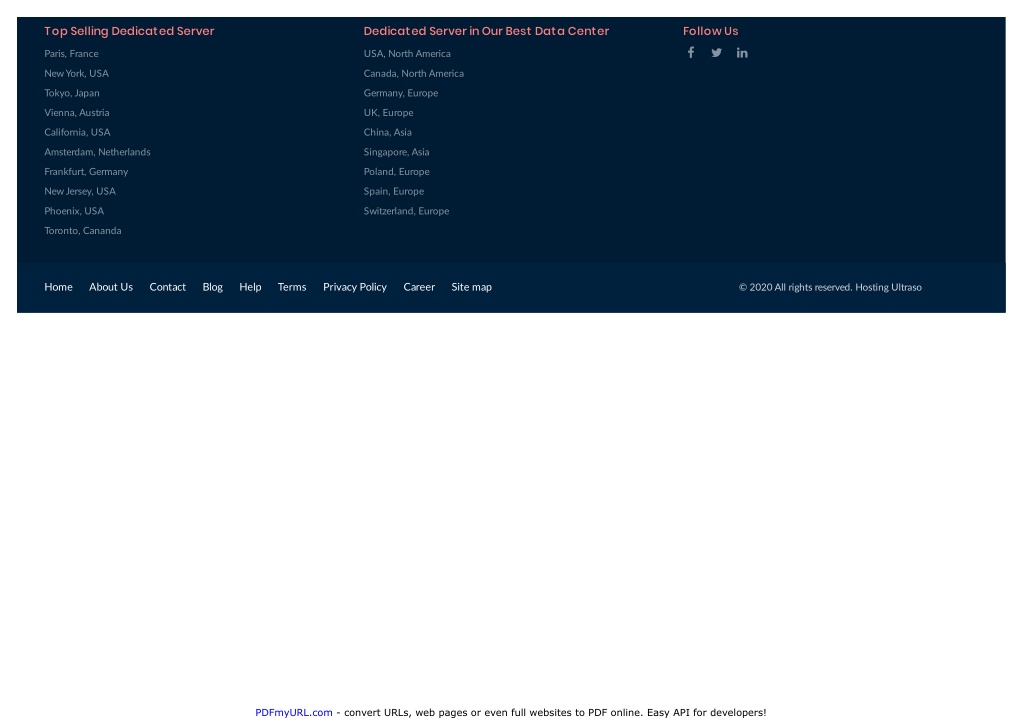The width and height of the screenshot is (1024, 723).
Task: Open the Contact page
Action: point(167,287)
